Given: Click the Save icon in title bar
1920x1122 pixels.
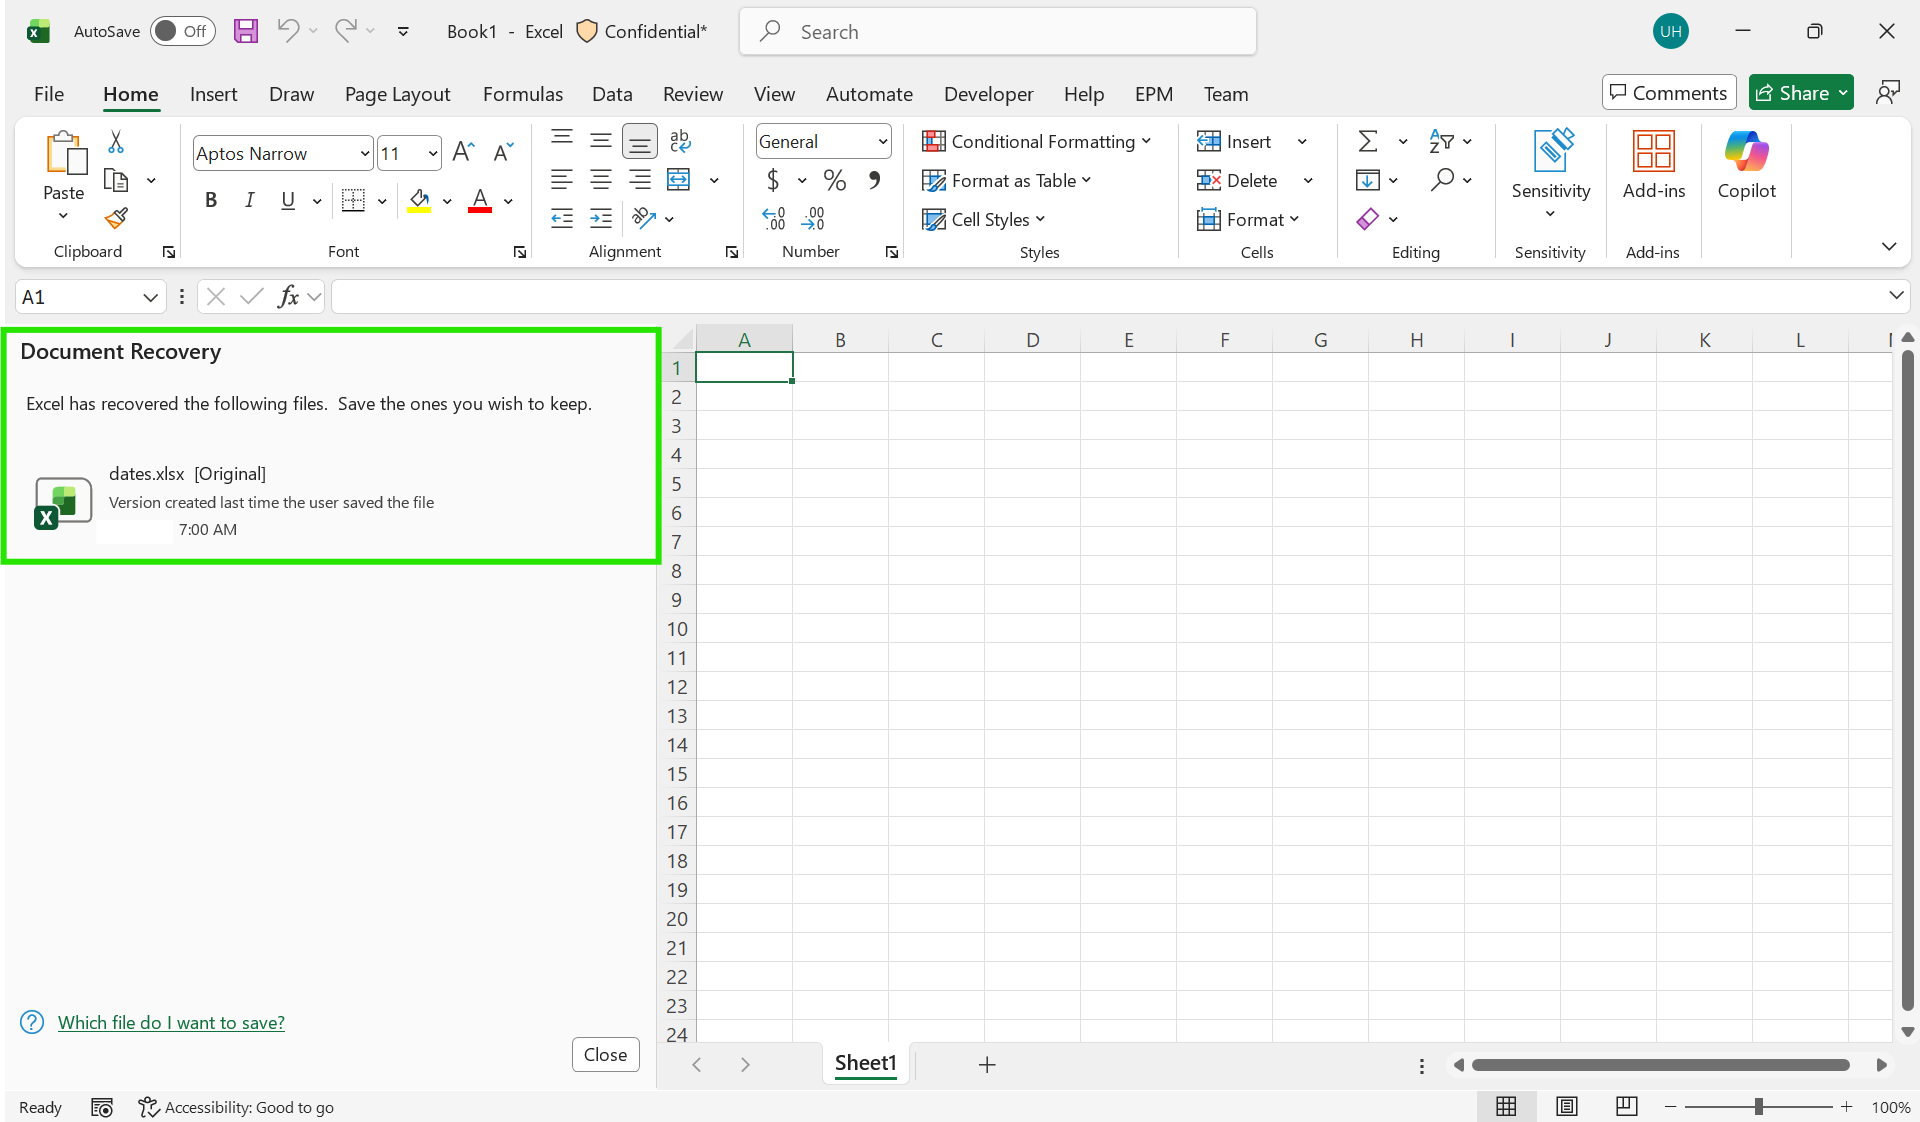Looking at the screenshot, I should coord(245,31).
